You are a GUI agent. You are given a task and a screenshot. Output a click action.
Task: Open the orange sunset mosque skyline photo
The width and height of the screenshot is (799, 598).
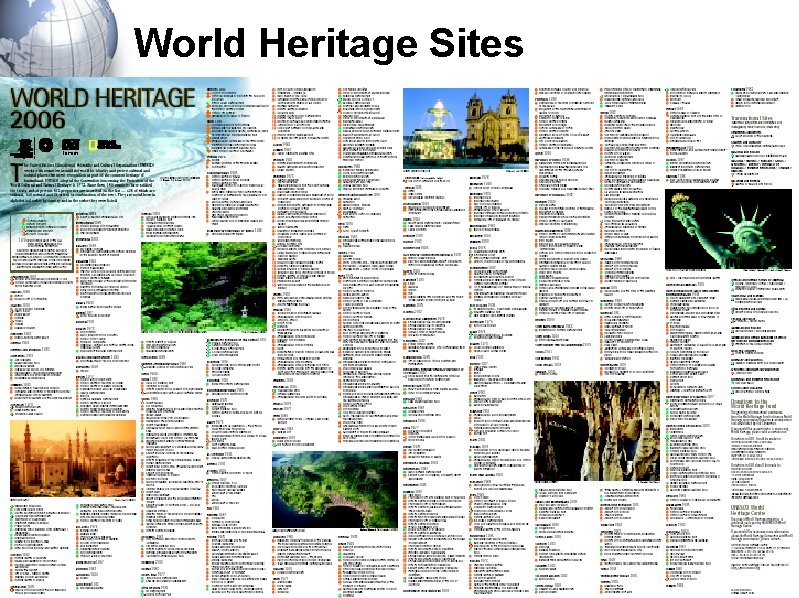tap(73, 458)
